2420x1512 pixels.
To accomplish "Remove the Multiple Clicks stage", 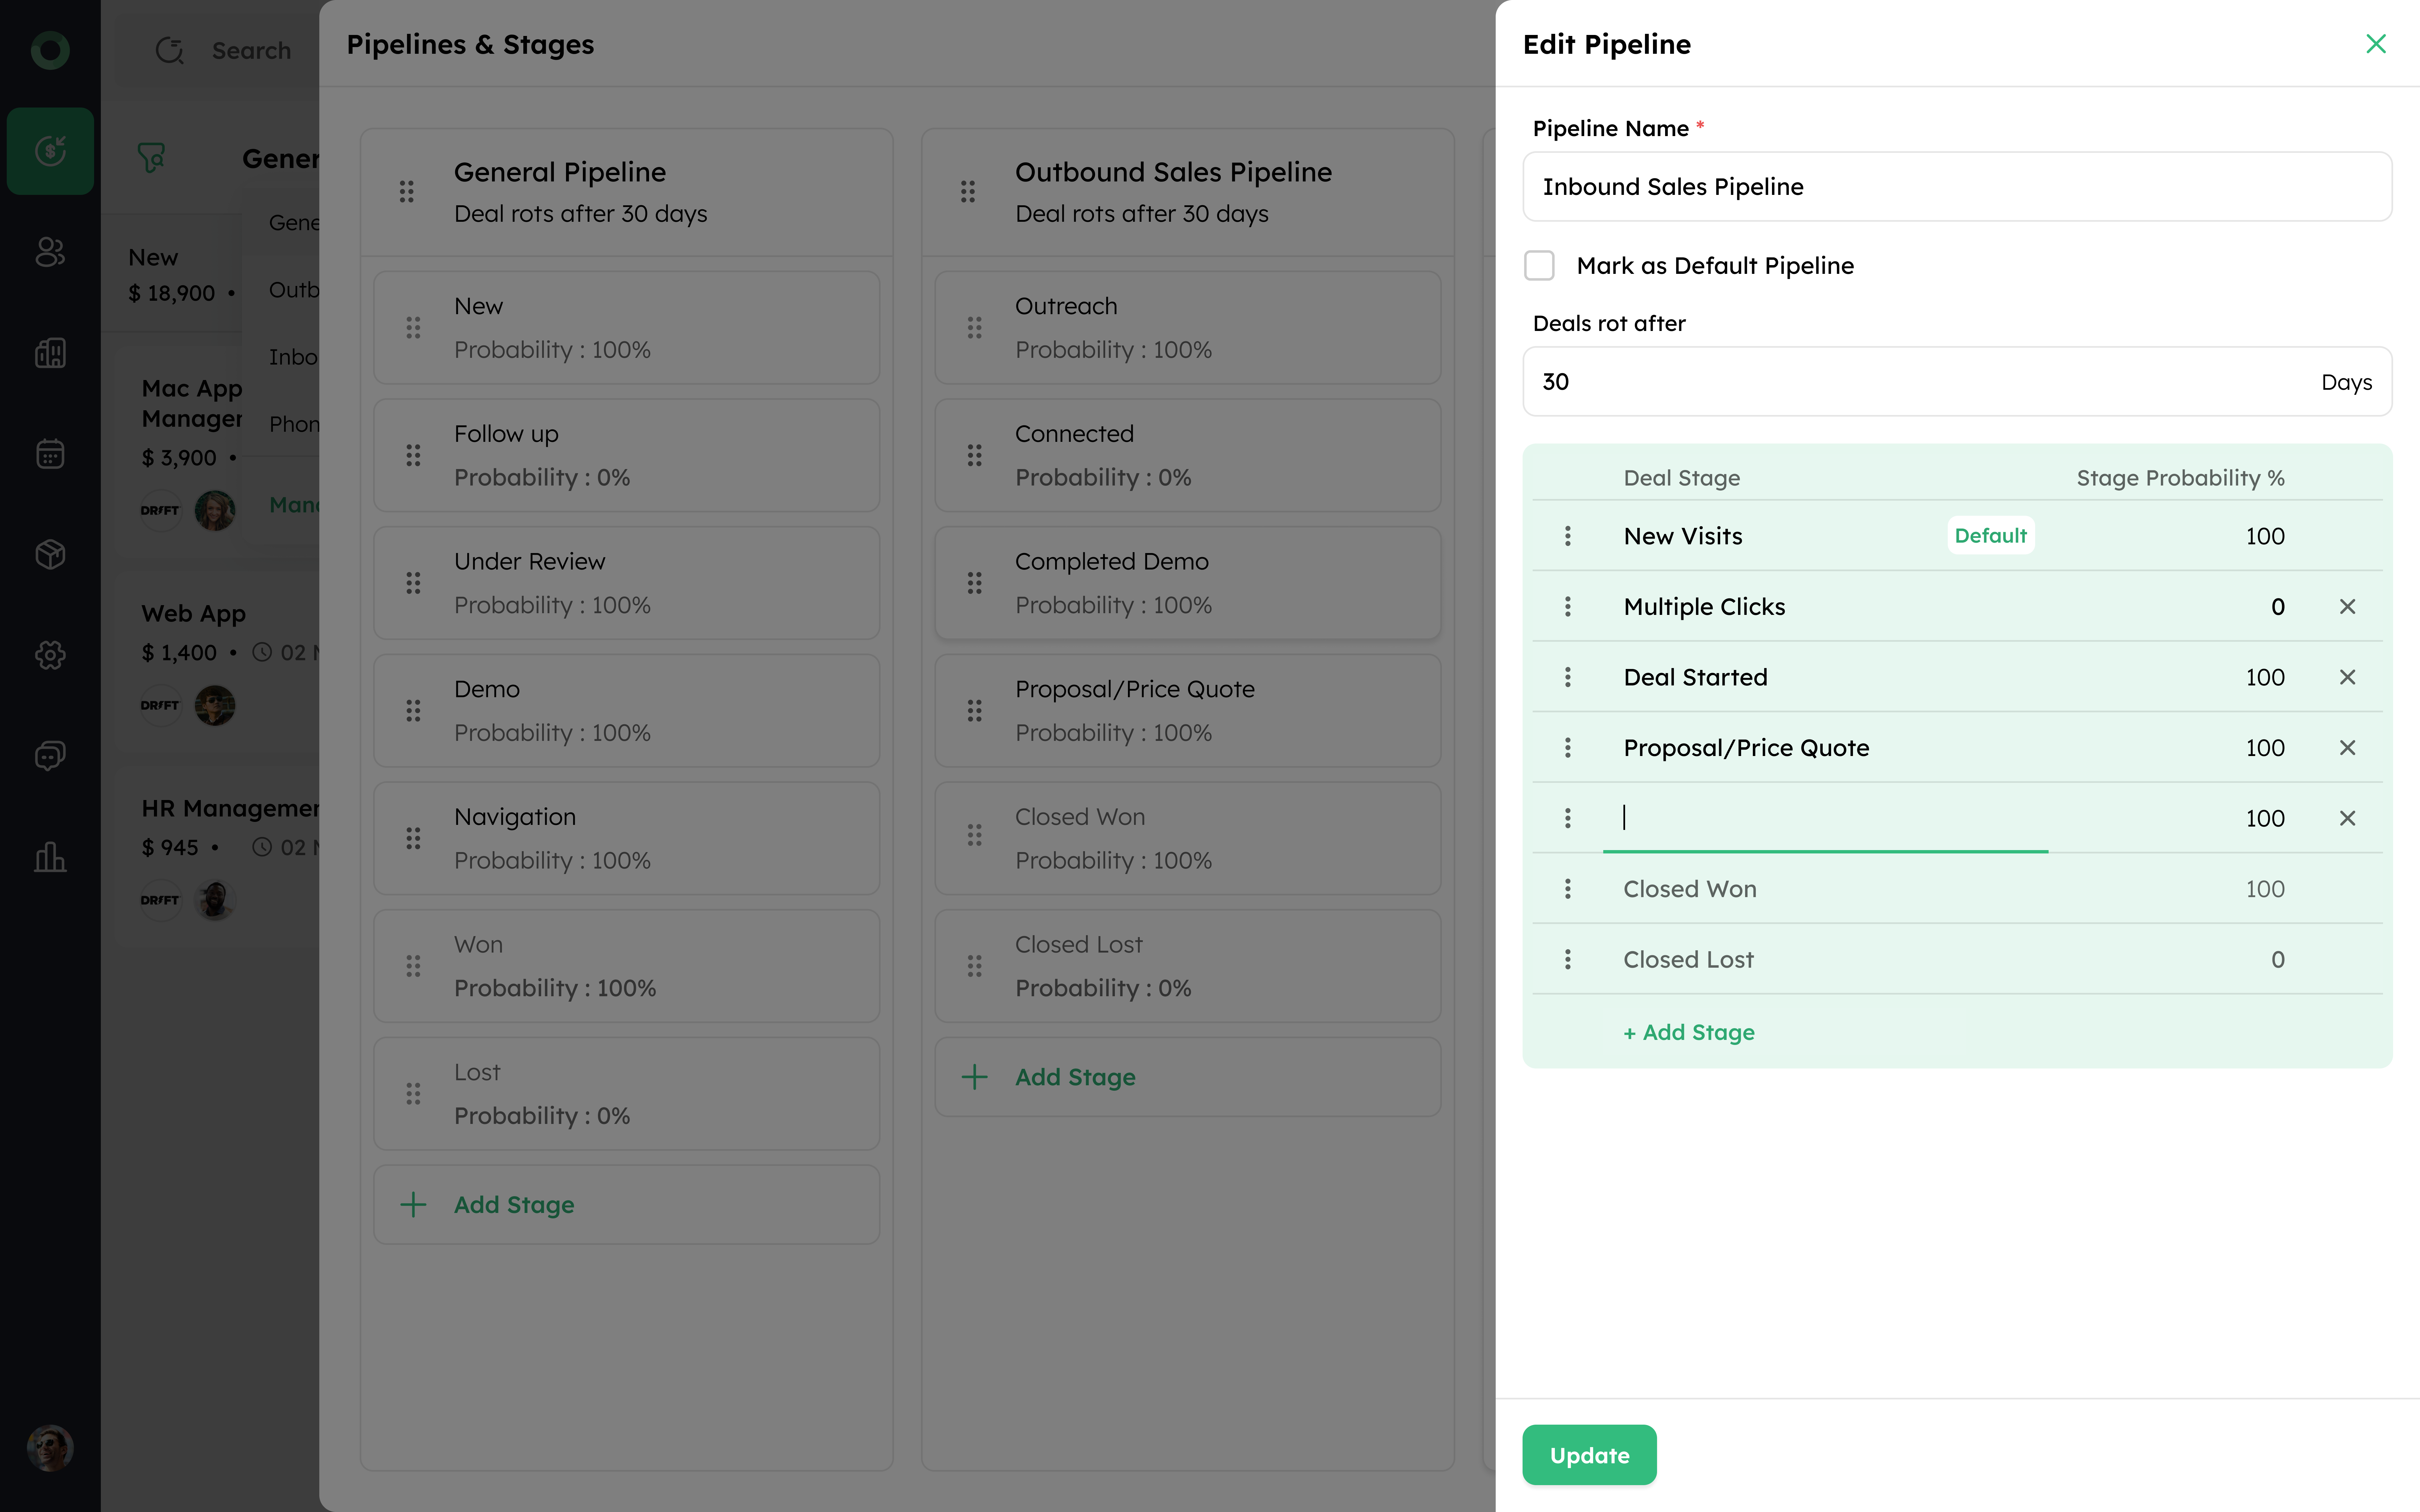I will tap(2348, 607).
